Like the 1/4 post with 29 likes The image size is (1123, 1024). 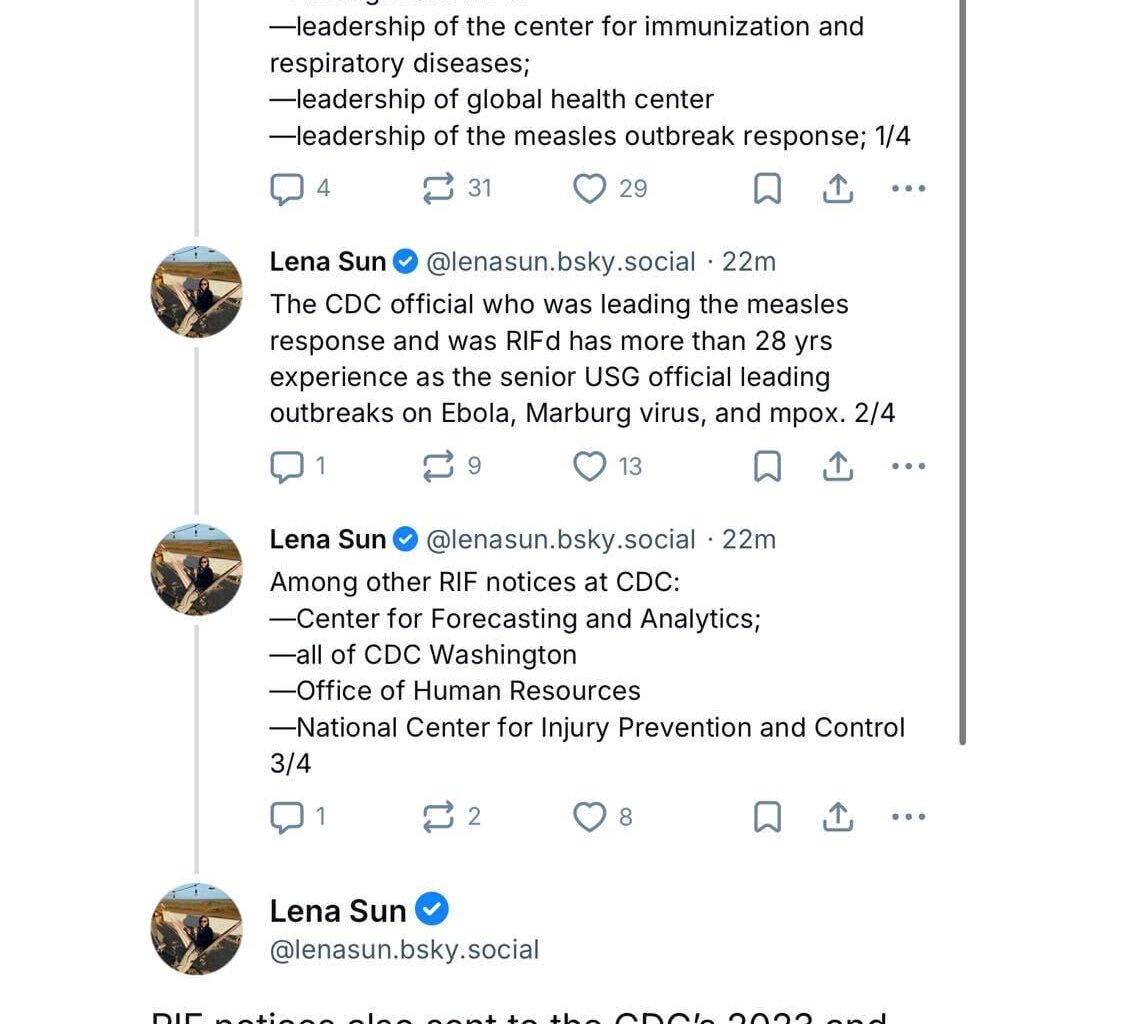589,189
